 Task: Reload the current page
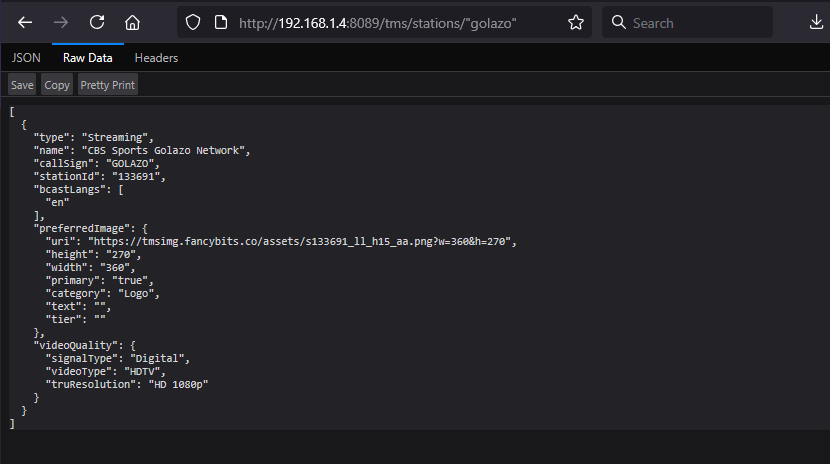(97, 22)
